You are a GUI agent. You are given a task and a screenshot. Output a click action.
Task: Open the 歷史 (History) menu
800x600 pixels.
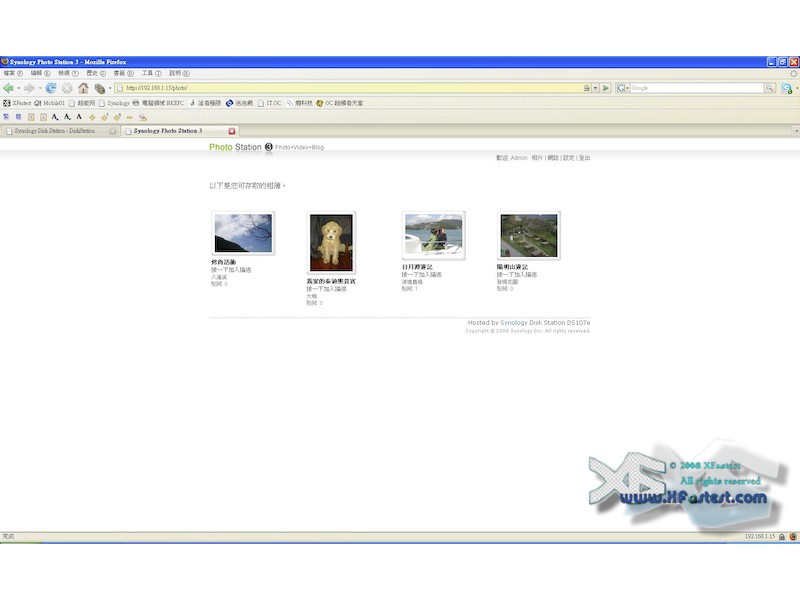pos(96,73)
